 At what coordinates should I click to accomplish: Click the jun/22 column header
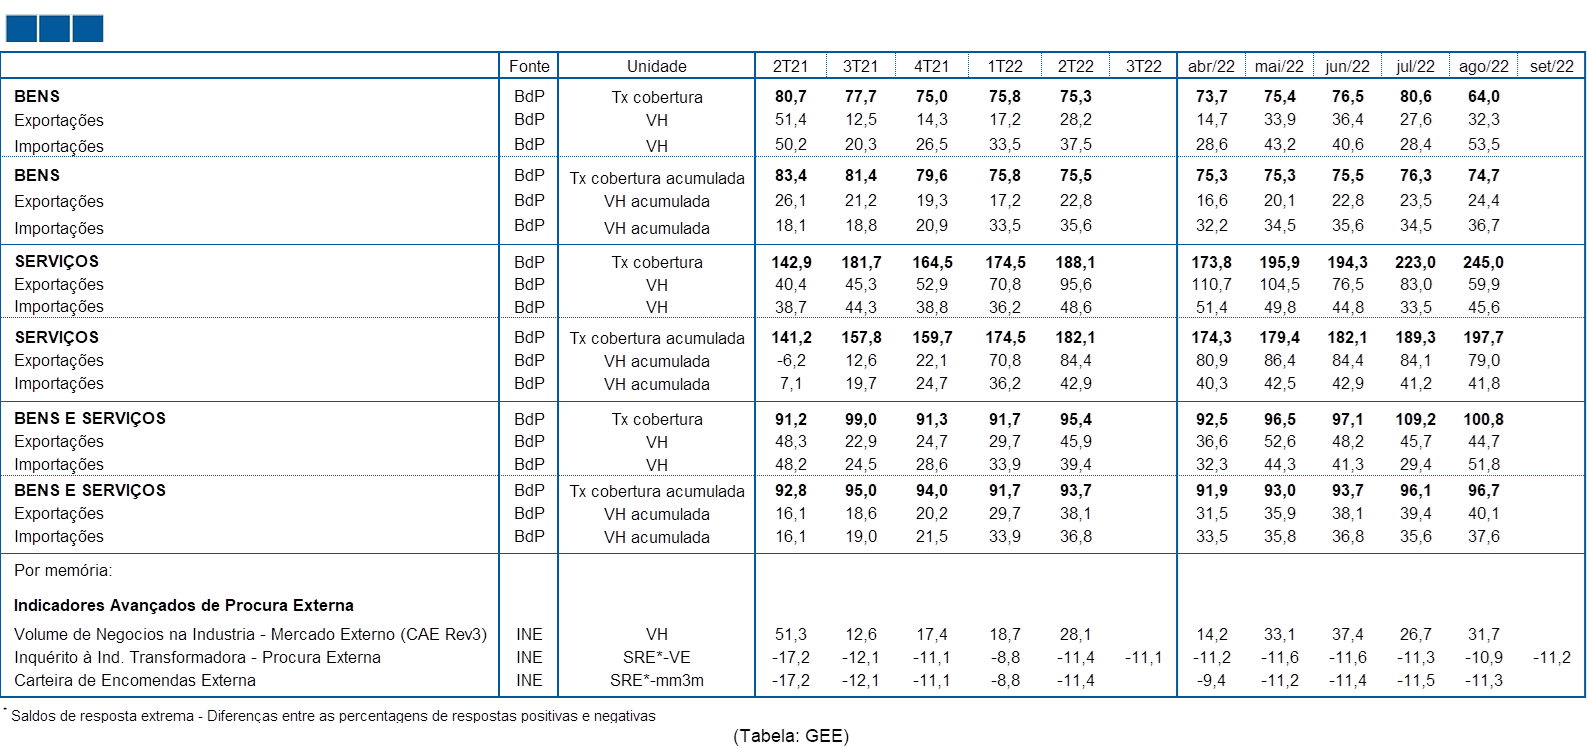coord(1347,66)
